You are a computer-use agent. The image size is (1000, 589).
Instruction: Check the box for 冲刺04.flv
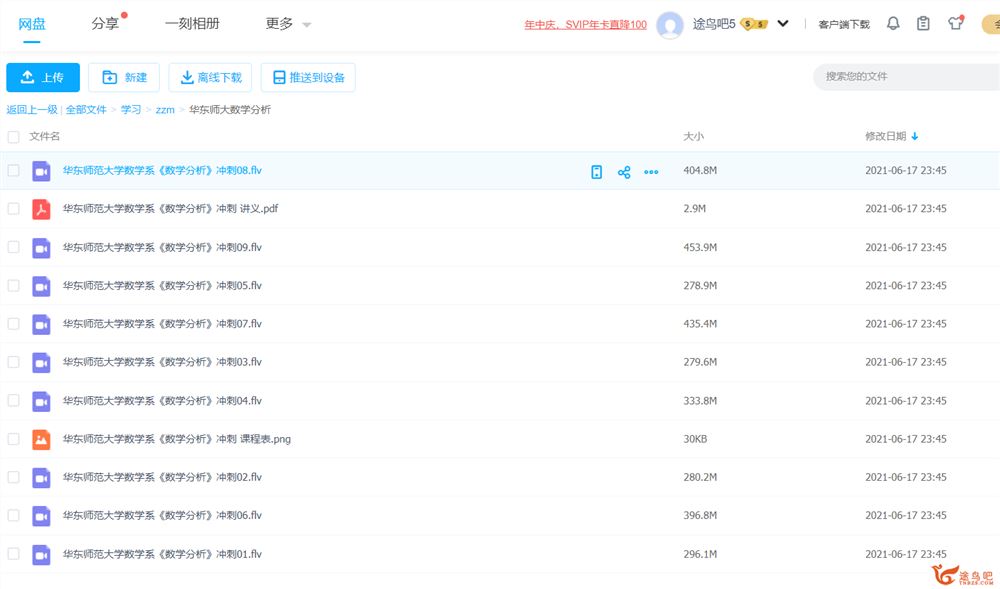click(x=13, y=400)
